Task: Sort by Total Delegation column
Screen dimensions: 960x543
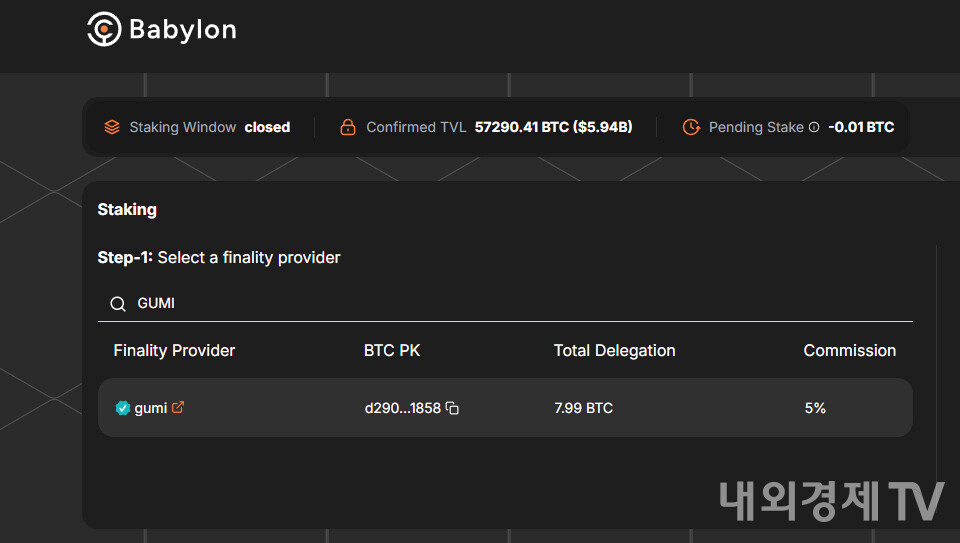Action: (614, 350)
